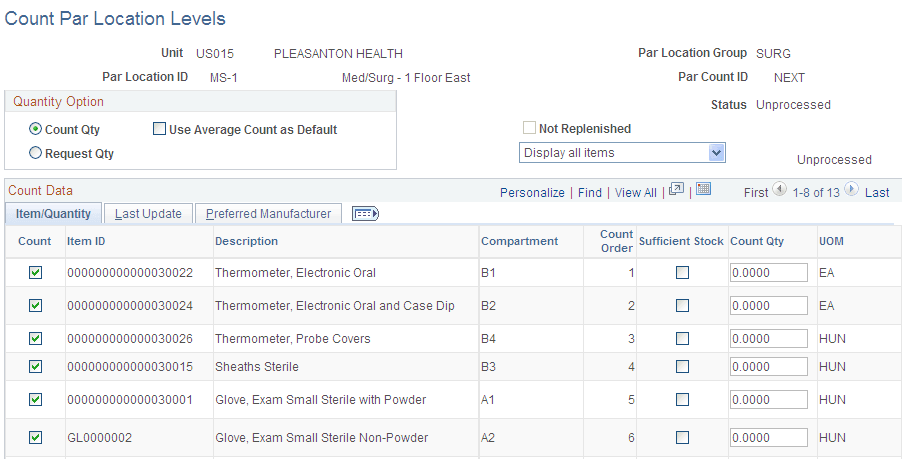Uncheck Count for item GL0000002
902x459 pixels.
[36, 438]
